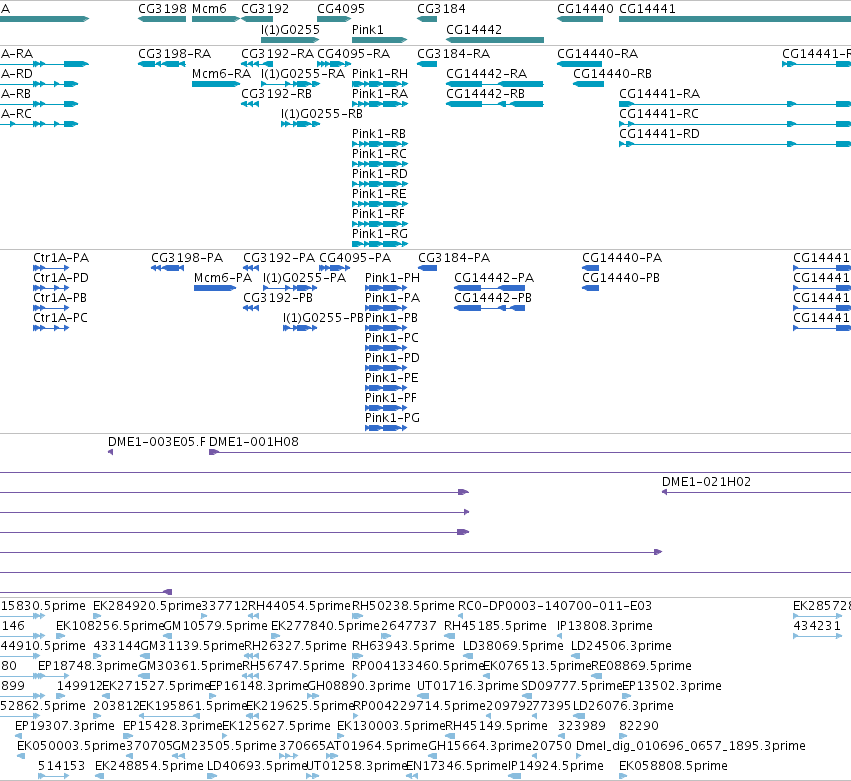Click the Ctr1A-PA protein label
This screenshot has width=851, height=781.
click(61, 258)
